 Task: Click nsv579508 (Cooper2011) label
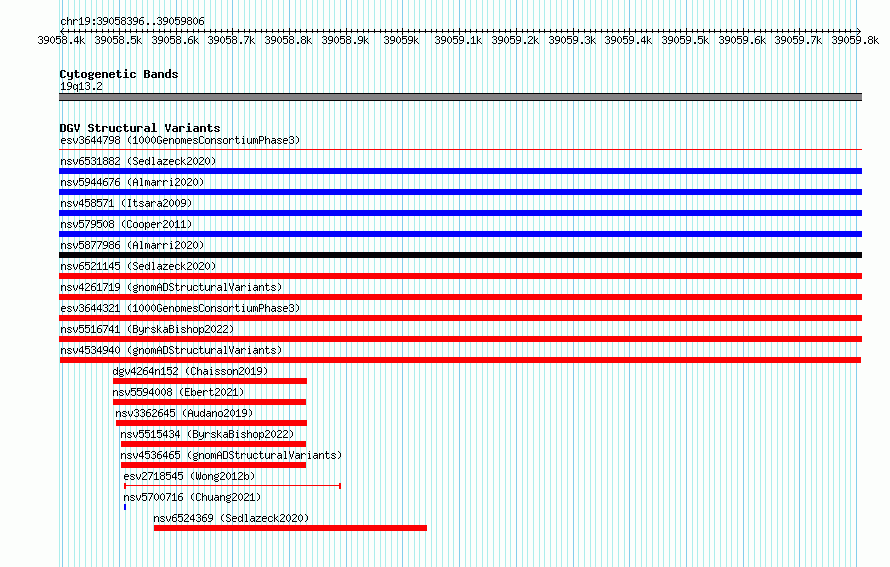(126, 224)
